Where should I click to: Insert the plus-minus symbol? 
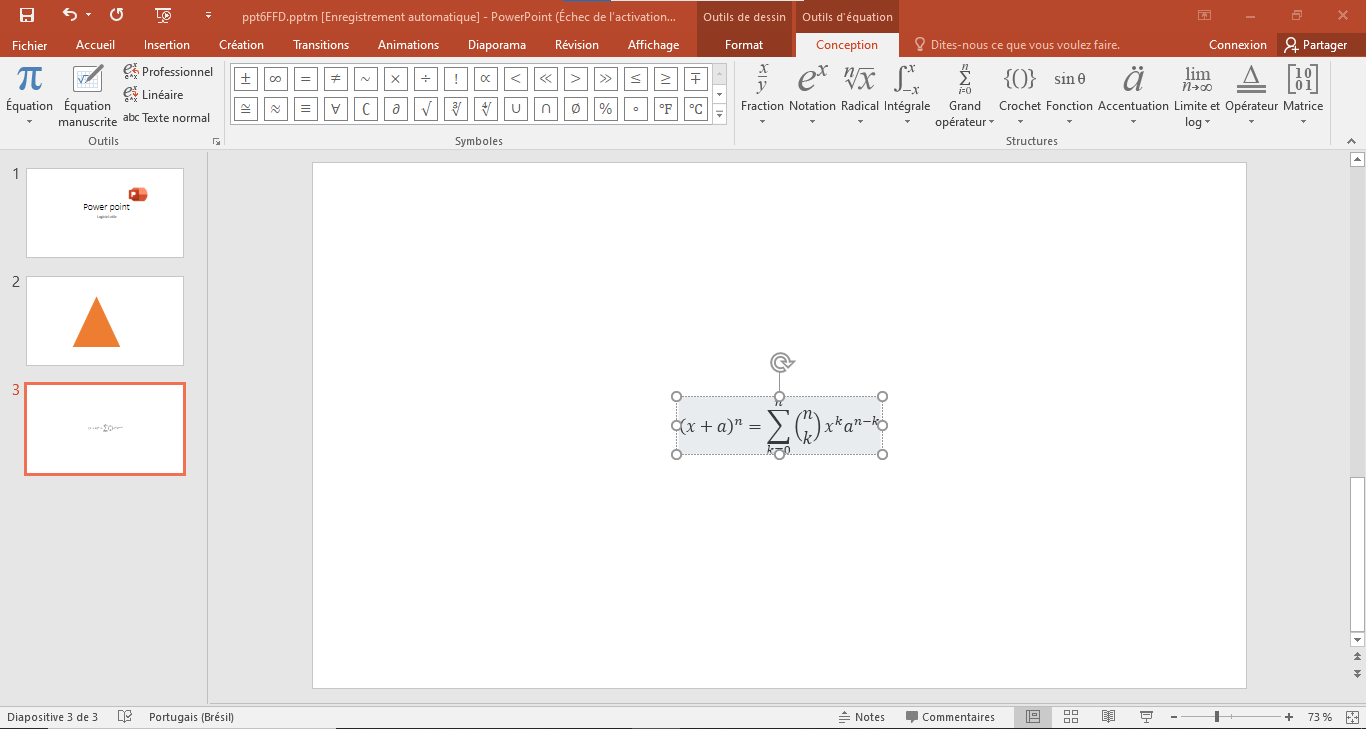246,79
